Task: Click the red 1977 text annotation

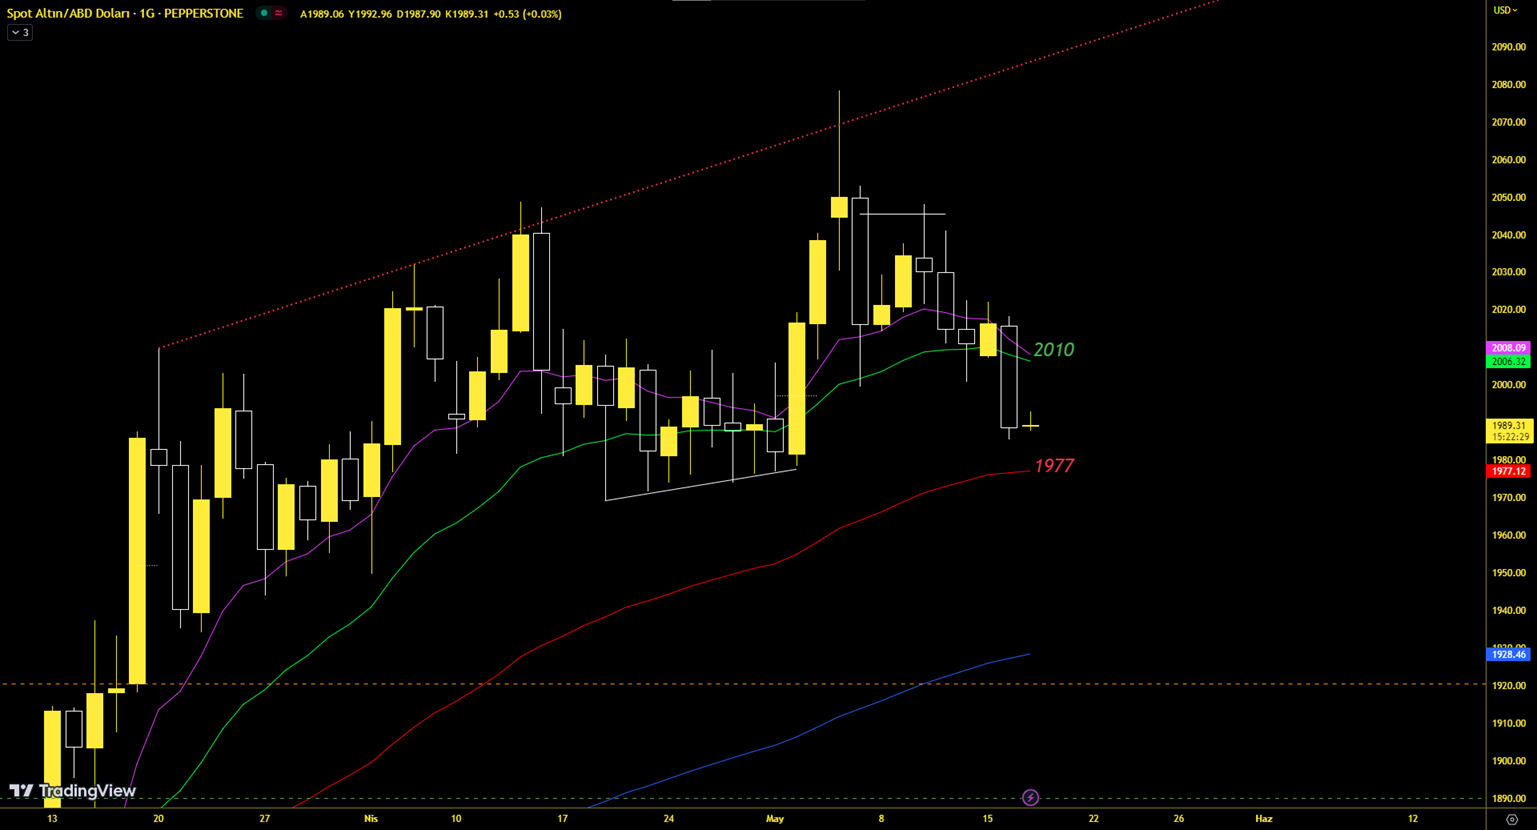Action: point(1053,466)
